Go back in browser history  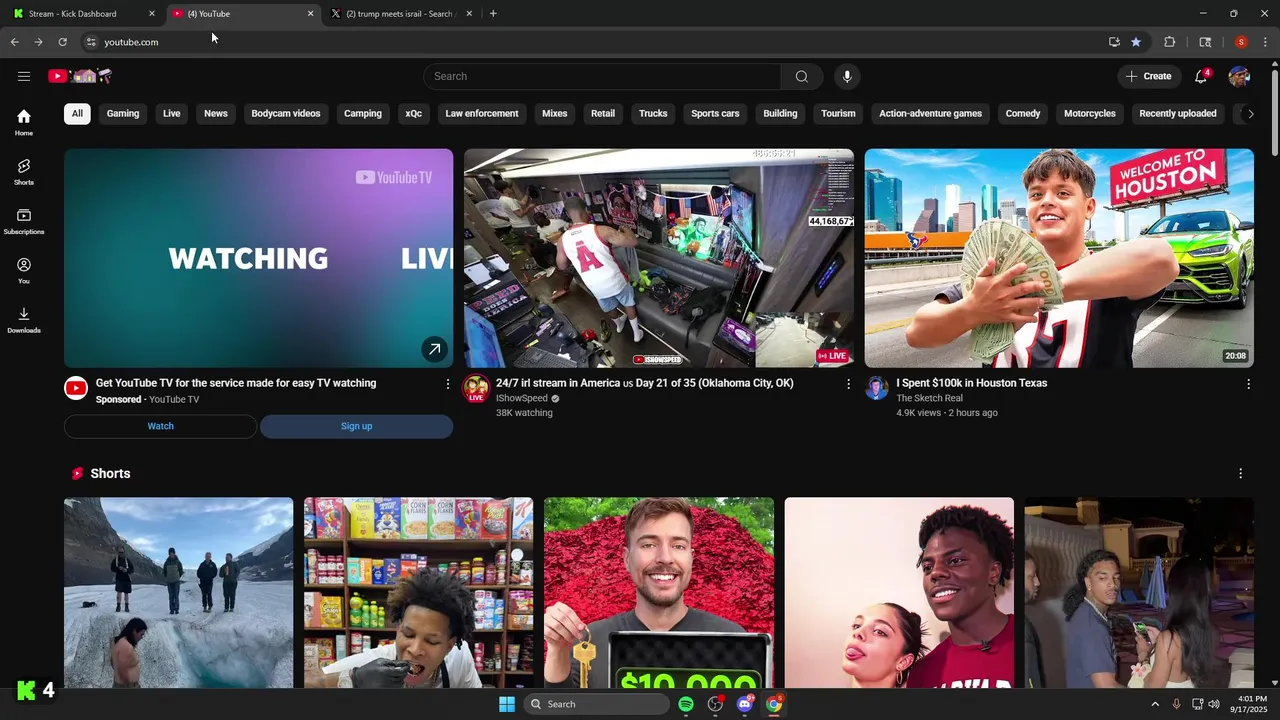click(x=14, y=42)
